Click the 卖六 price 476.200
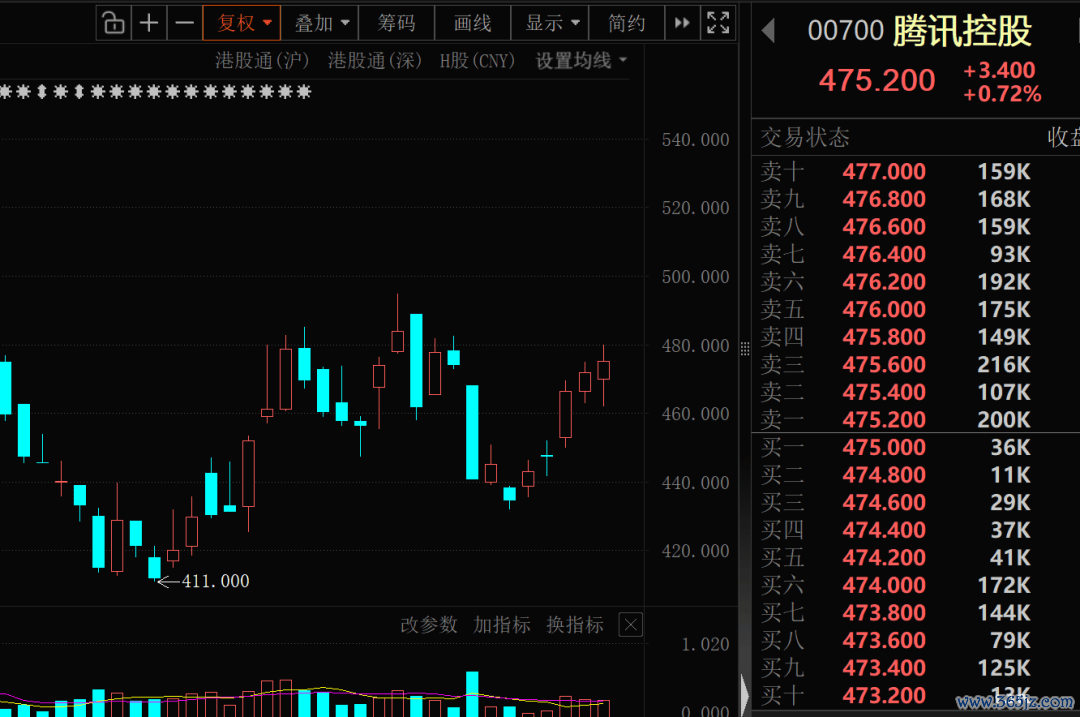1080x717 pixels. [884, 282]
